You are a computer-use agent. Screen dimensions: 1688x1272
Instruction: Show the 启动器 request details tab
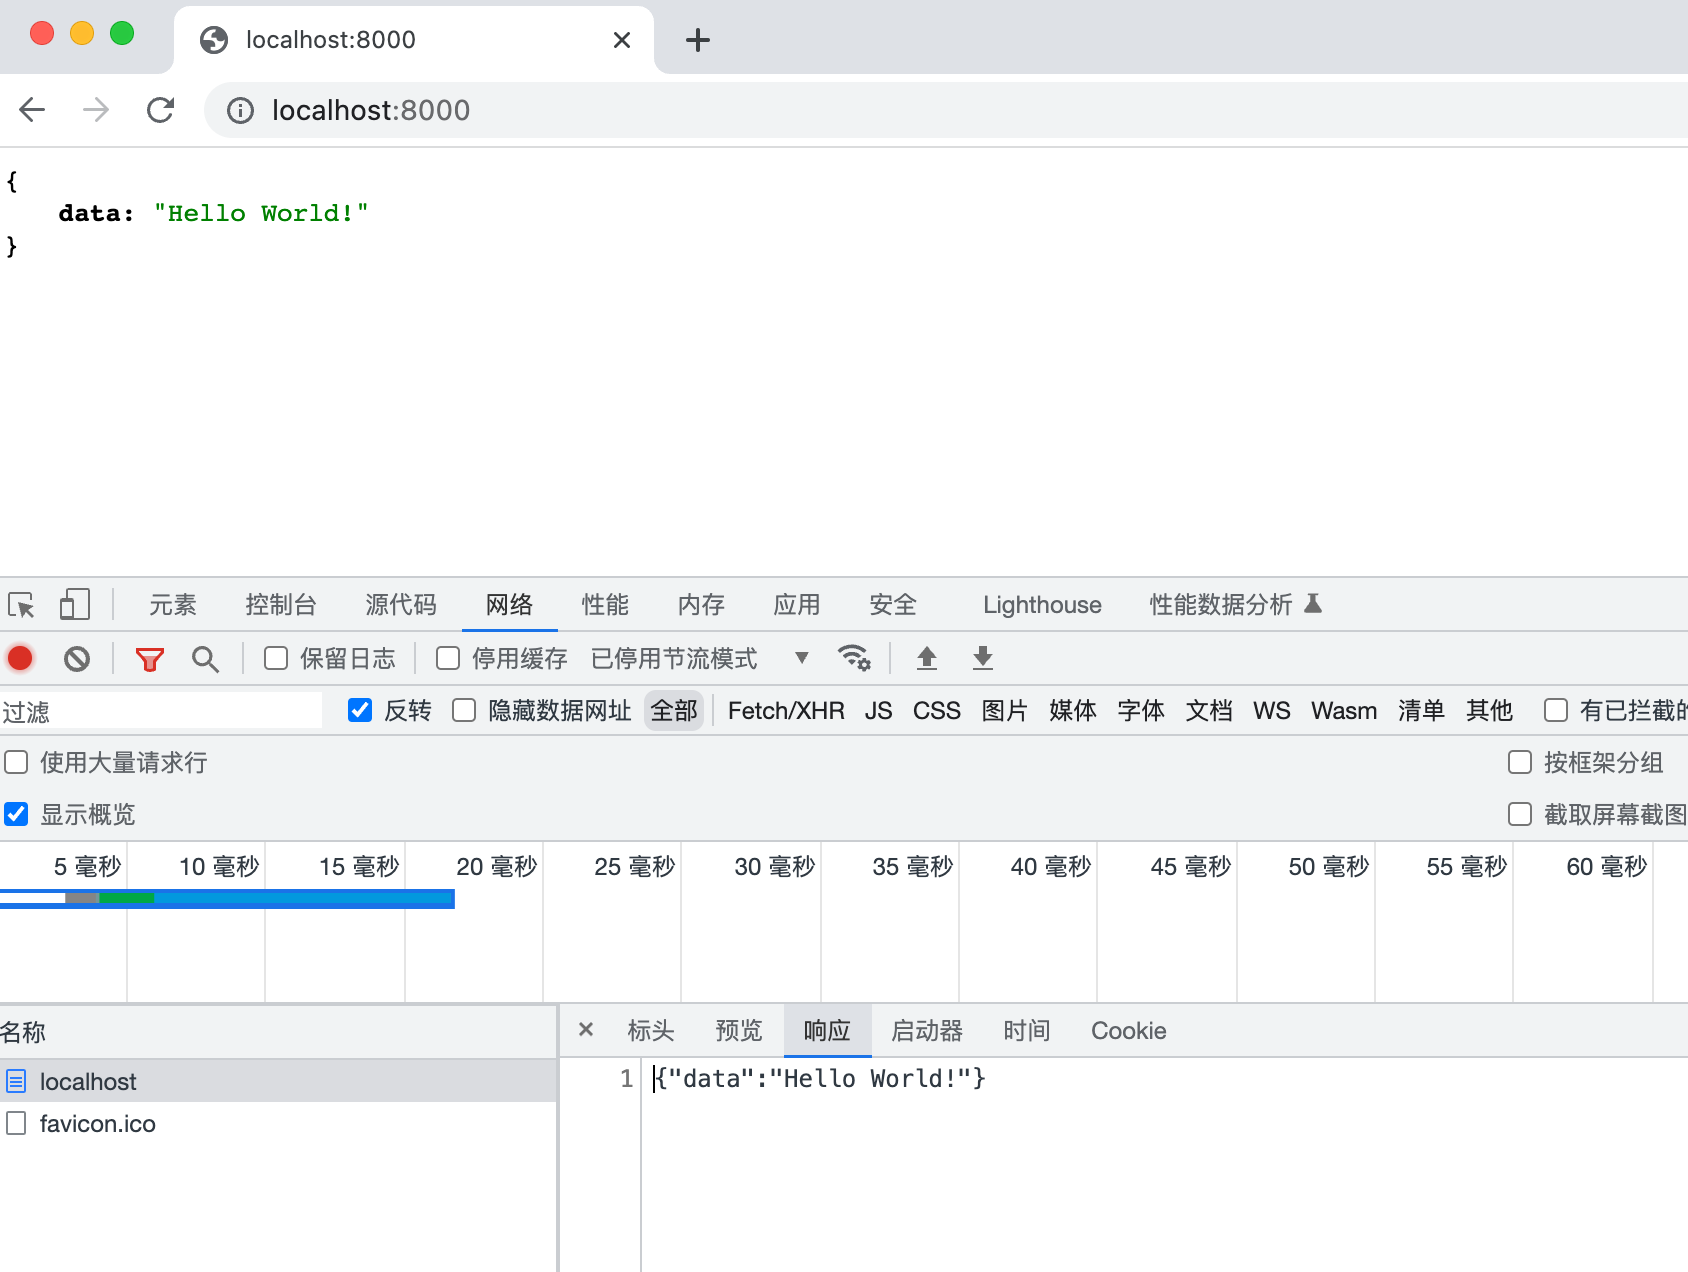pyautogui.click(x=927, y=1031)
